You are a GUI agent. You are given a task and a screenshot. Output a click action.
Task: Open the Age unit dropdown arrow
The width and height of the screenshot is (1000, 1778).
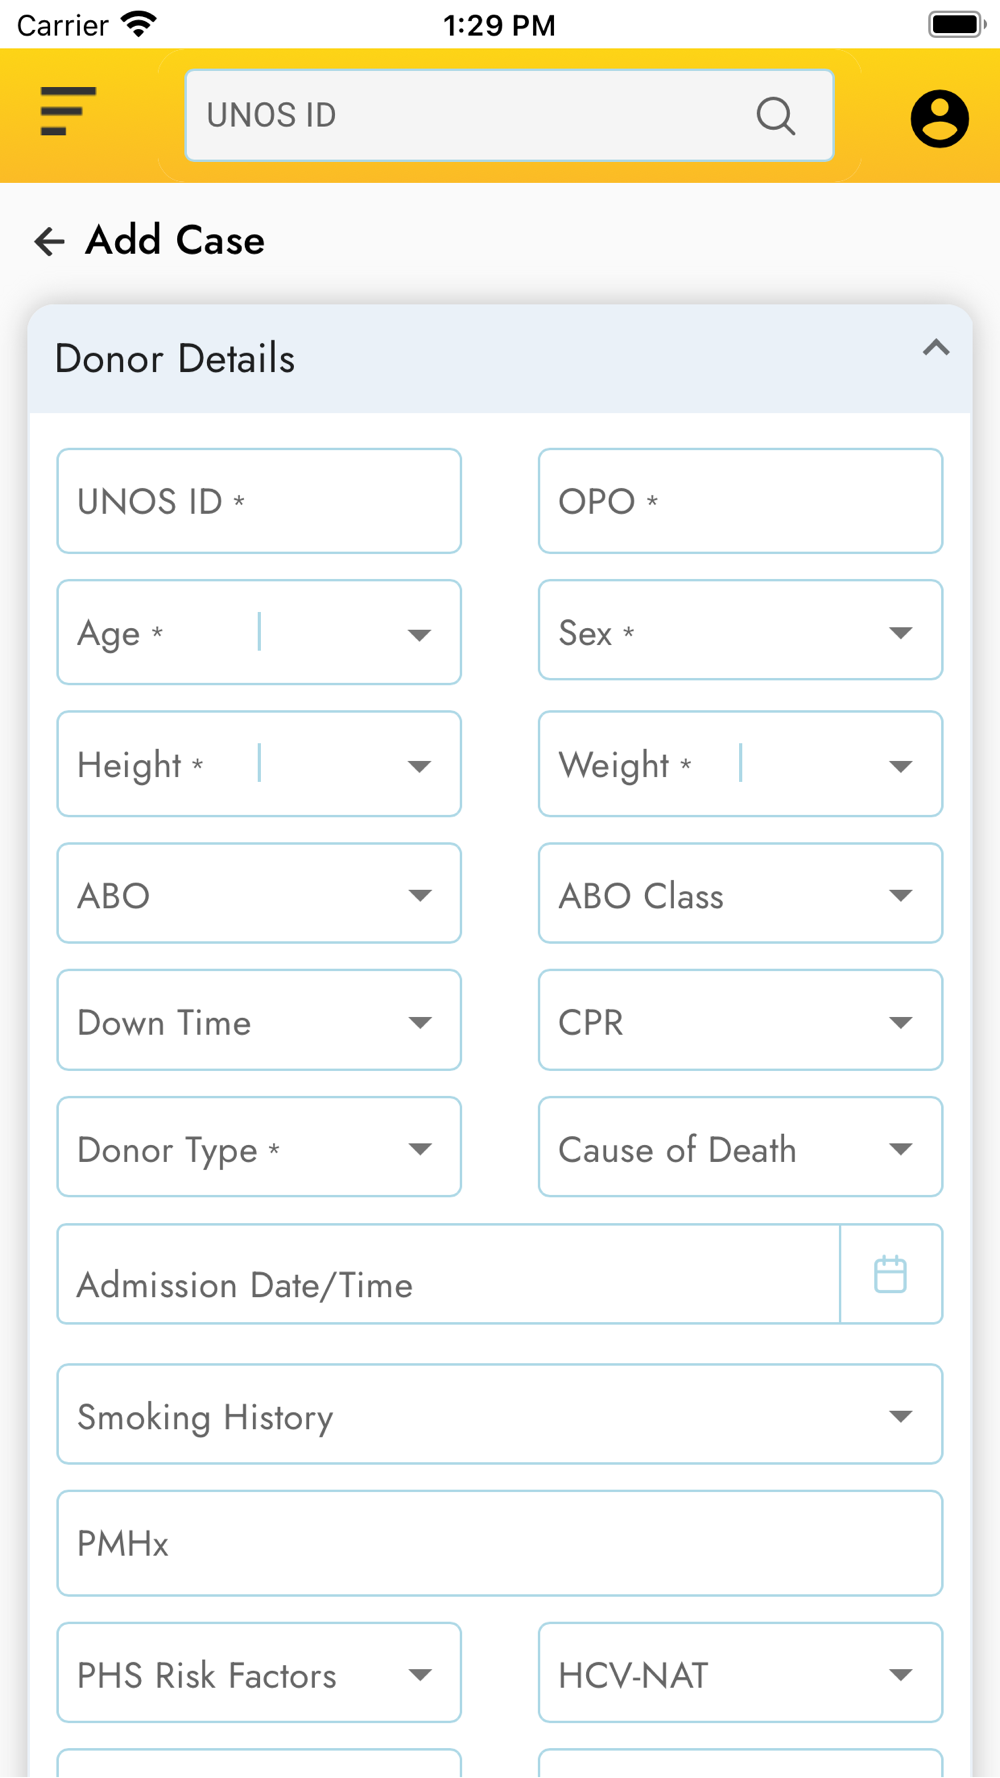pos(419,635)
